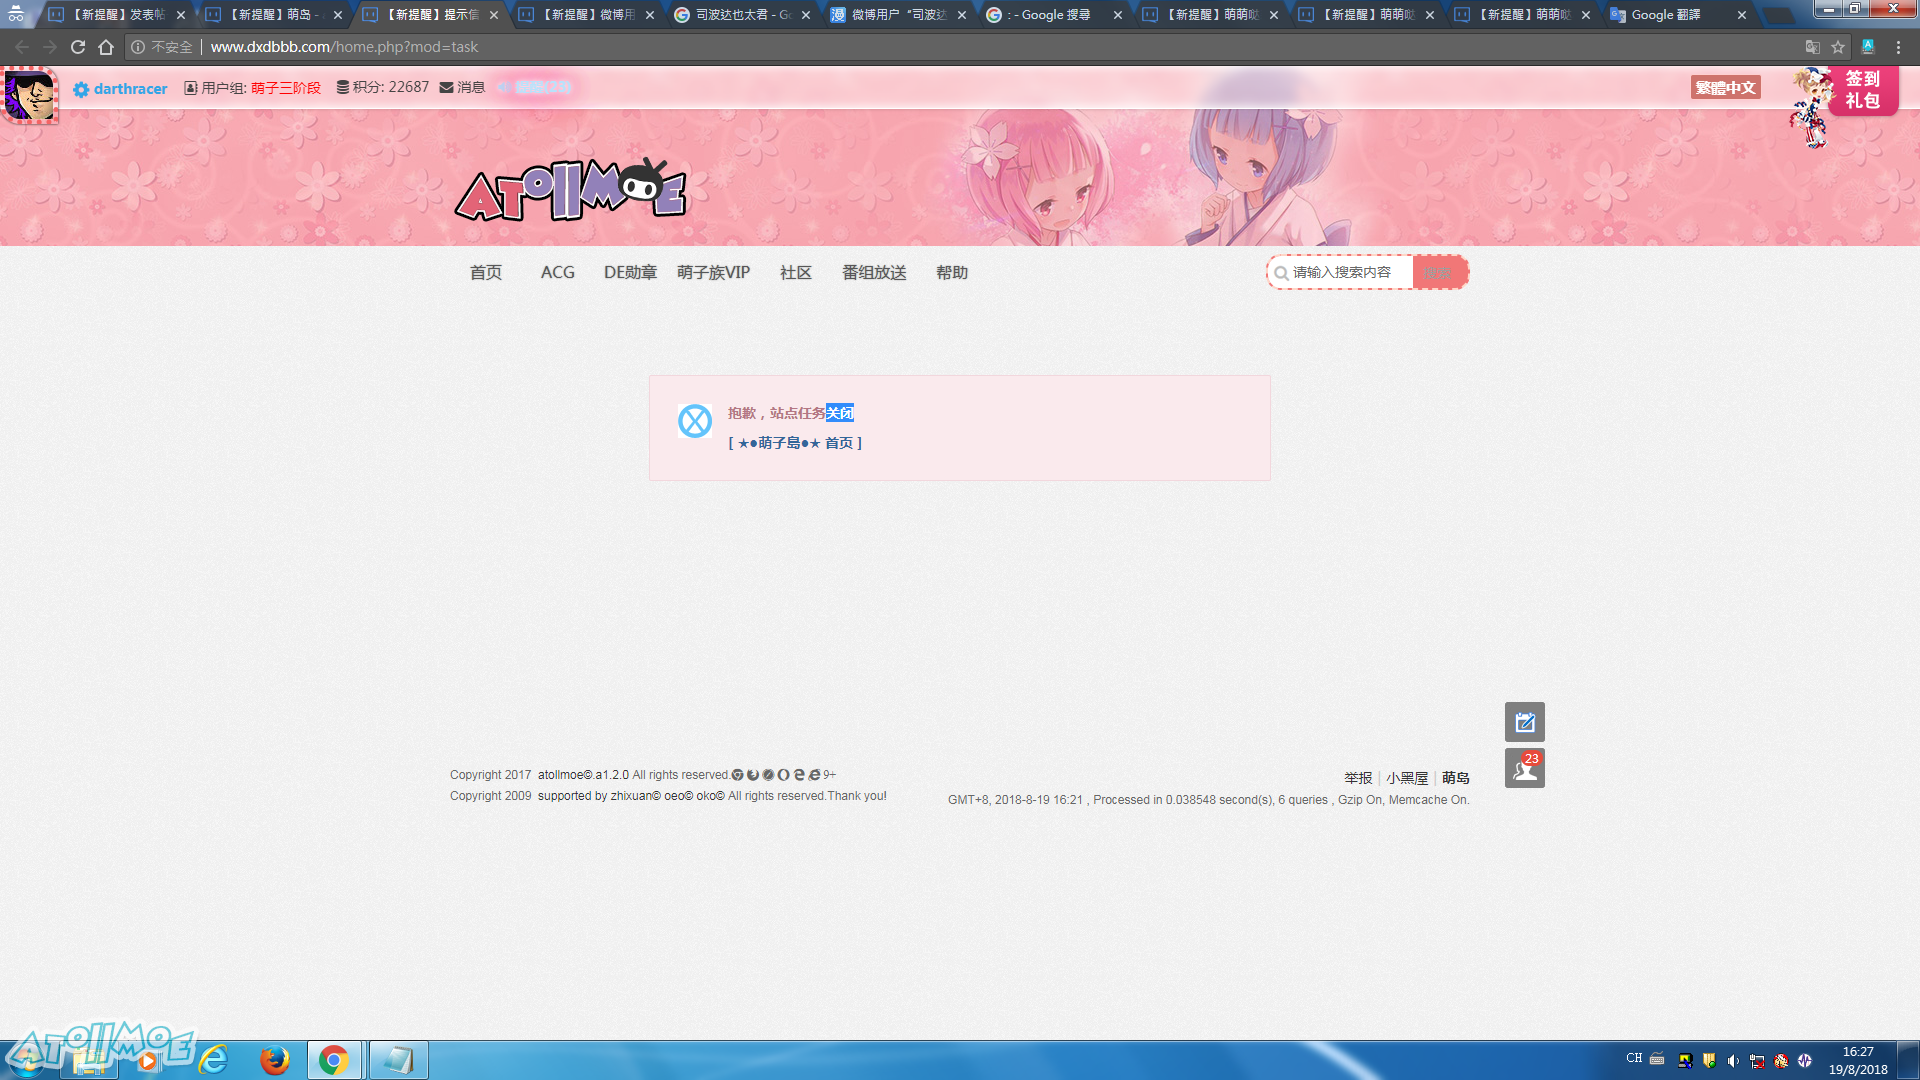
Task: Open Windows Media Player on the taskbar
Action: [149, 1061]
